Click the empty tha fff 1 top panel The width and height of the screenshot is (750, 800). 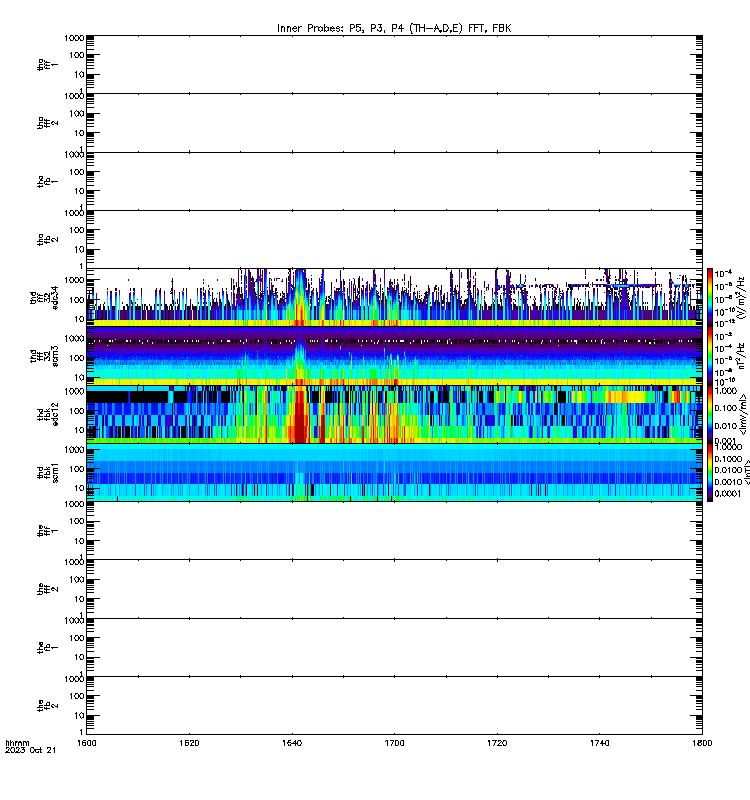[394, 64]
